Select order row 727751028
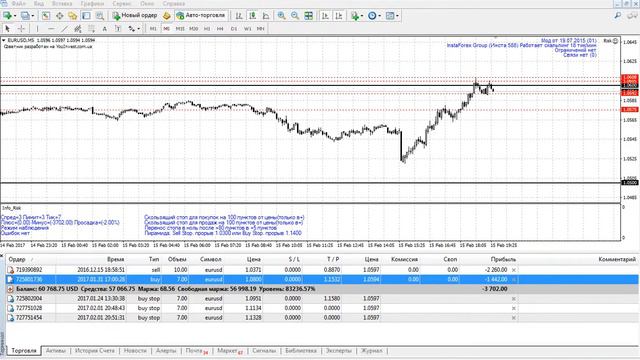 [x=322, y=308]
